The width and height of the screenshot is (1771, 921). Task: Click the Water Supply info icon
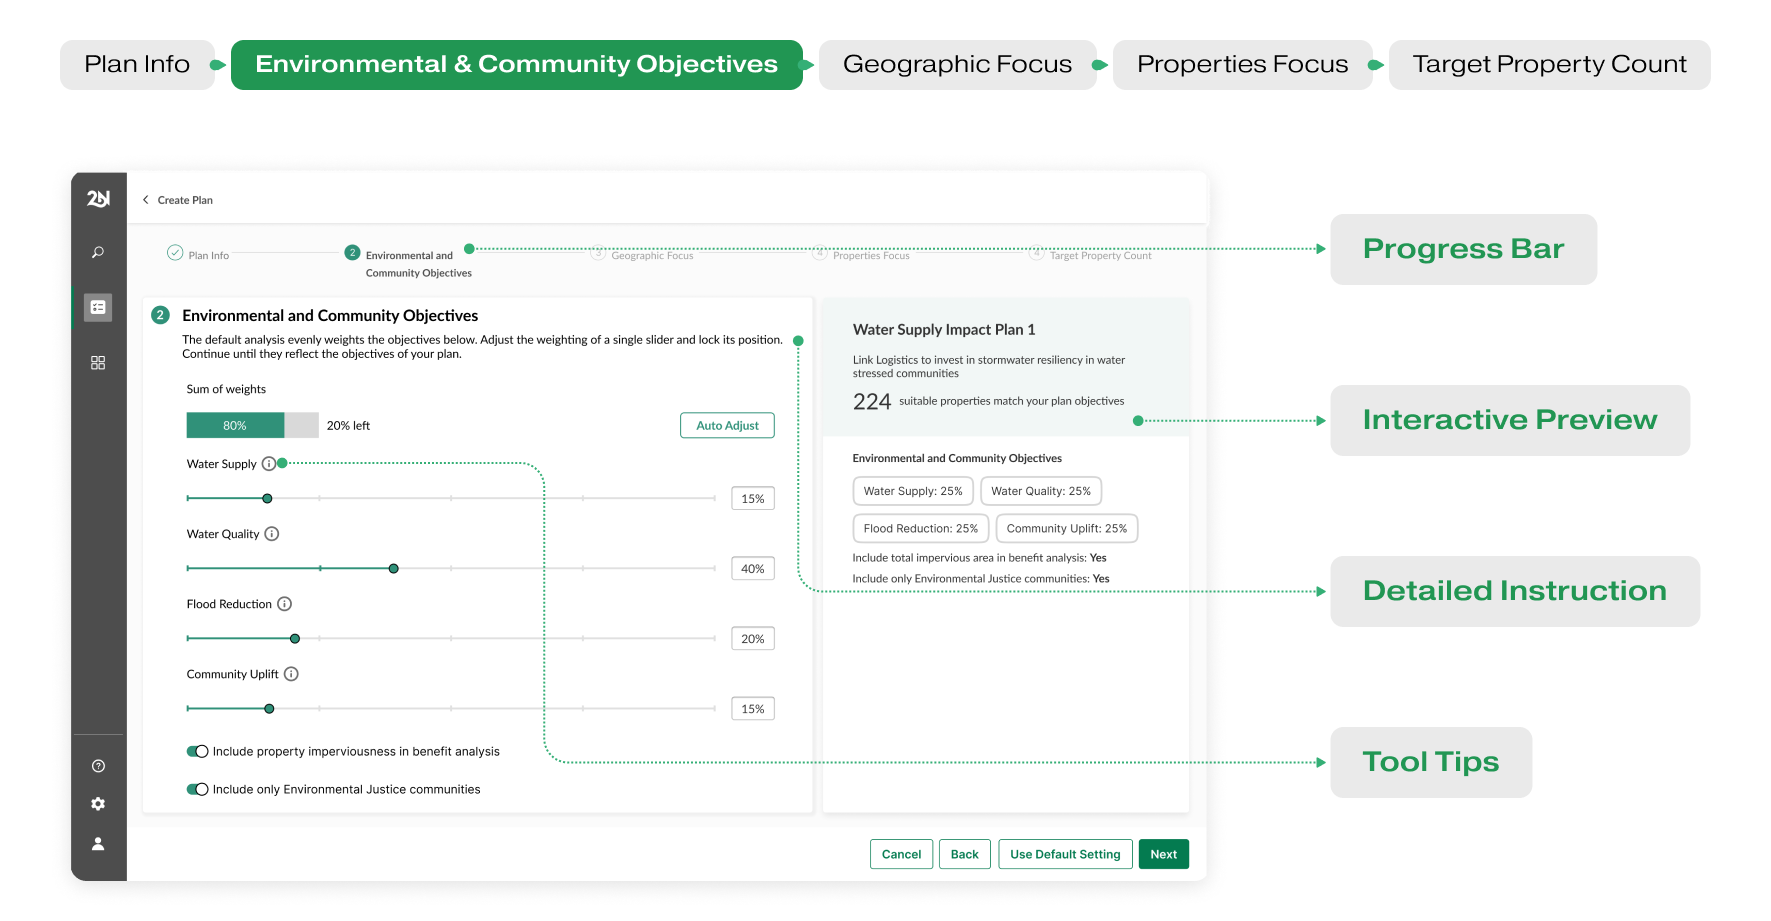pos(268,464)
